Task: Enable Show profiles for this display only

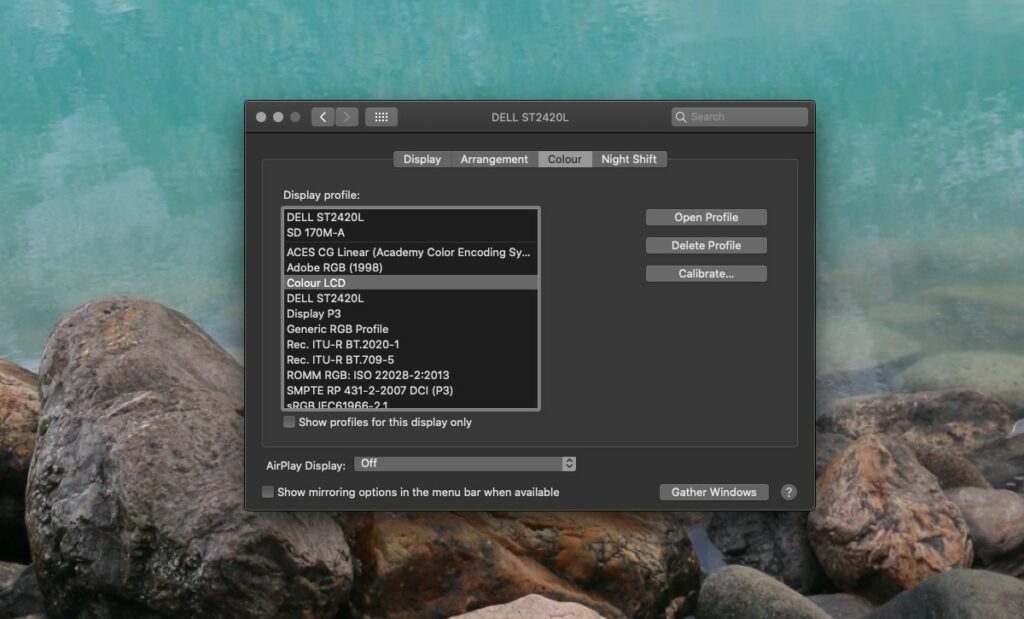Action: (x=290, y=422)
